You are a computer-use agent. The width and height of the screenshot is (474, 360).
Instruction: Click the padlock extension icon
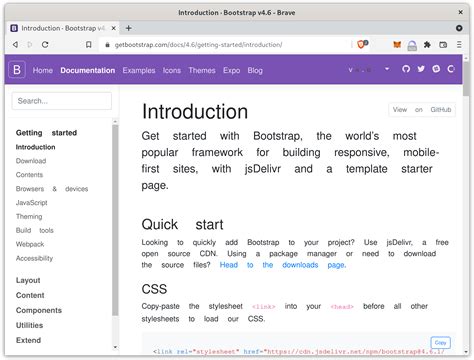coord(412,45)
